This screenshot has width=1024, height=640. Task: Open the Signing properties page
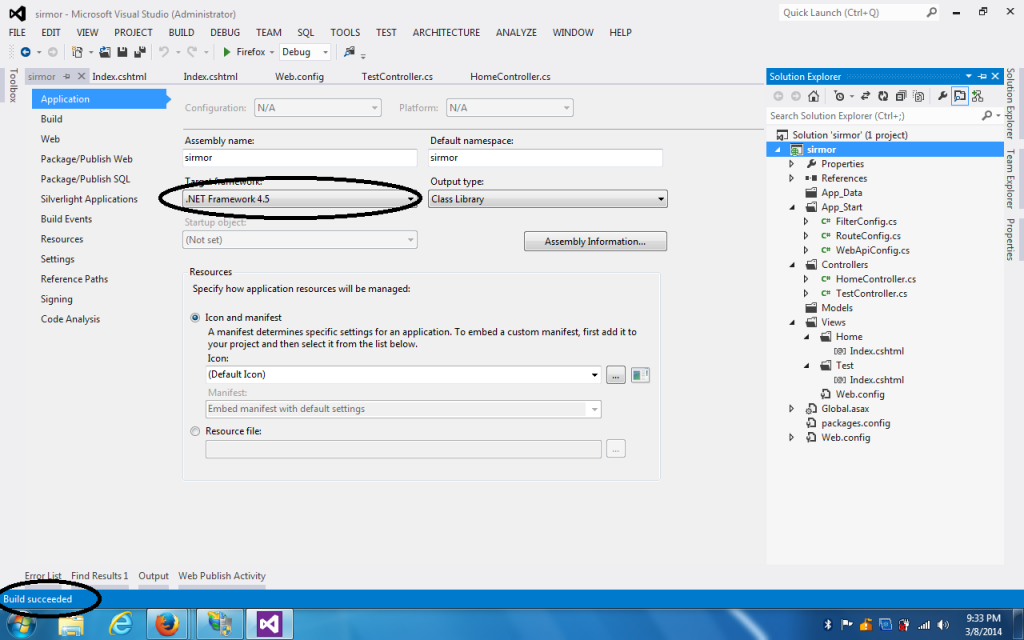tap(56, 299)
